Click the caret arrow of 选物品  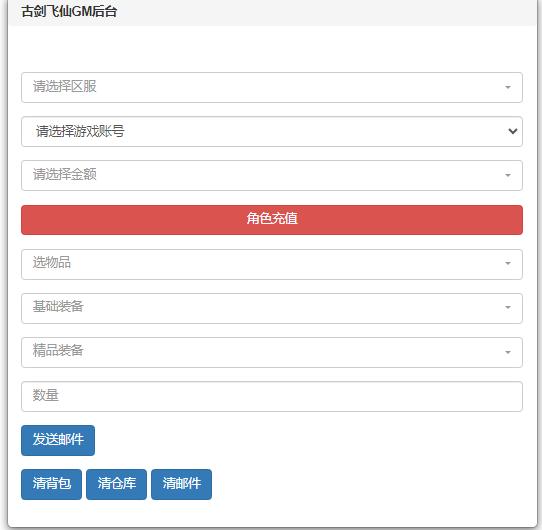pyautogui.click(x=507, y=263)
